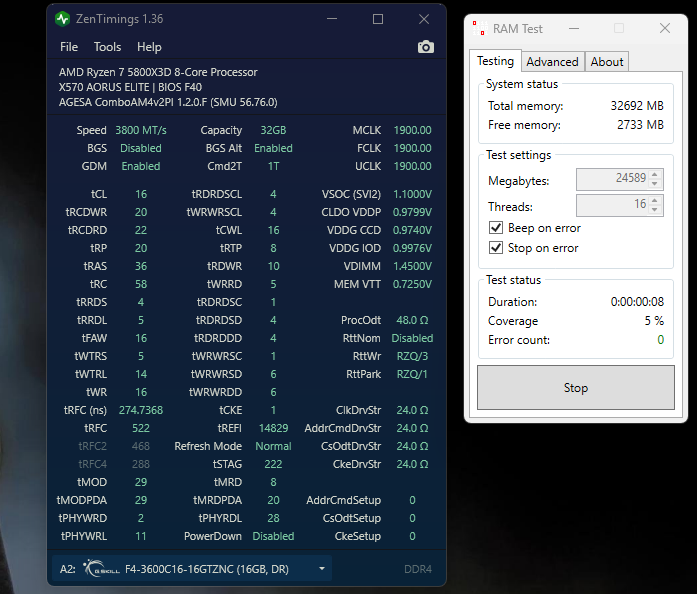Image resolution: width=697 pixels, height=594 pixels.
Task: Click the DDR4 label in ZenTimings footer
Action: [x=417, y=569]
